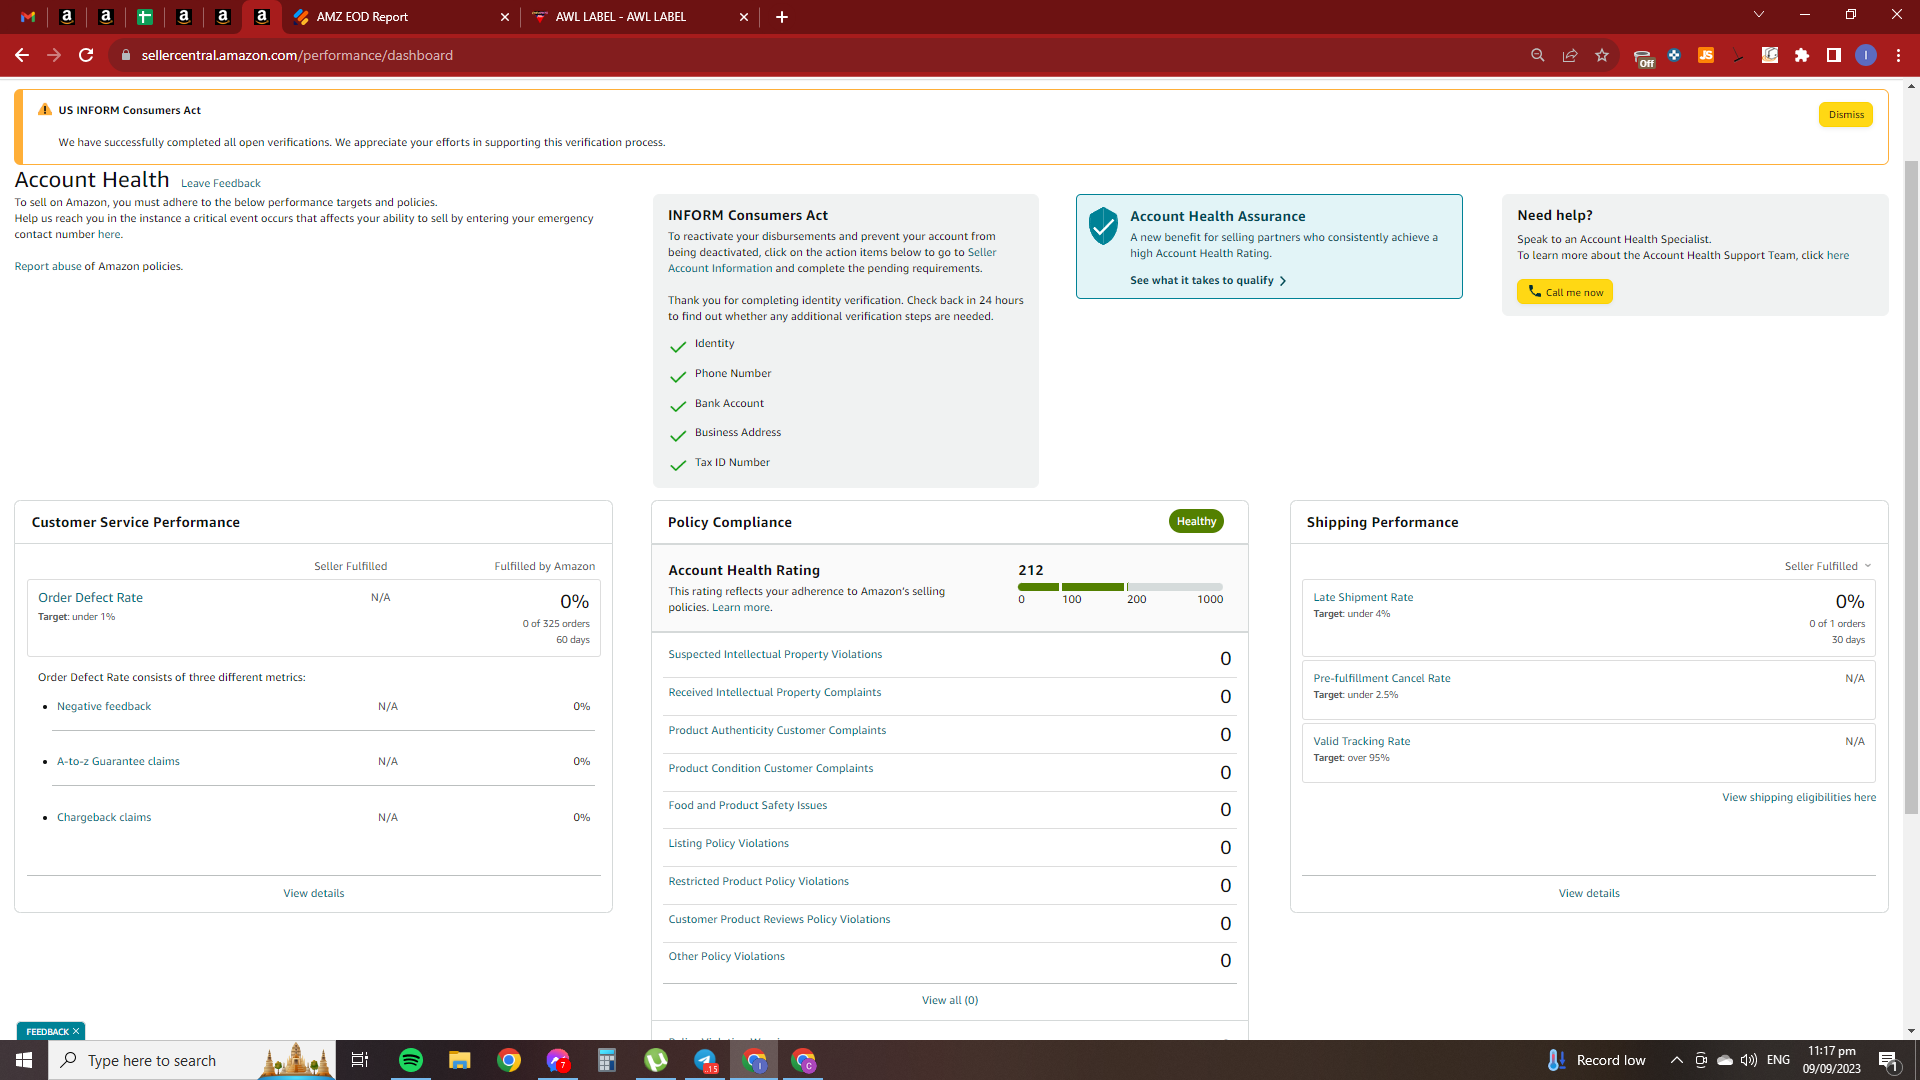Open the broom-shaped extension
The width and height of the screenshot is (1920, 1080).
[x=1738, y=55]
